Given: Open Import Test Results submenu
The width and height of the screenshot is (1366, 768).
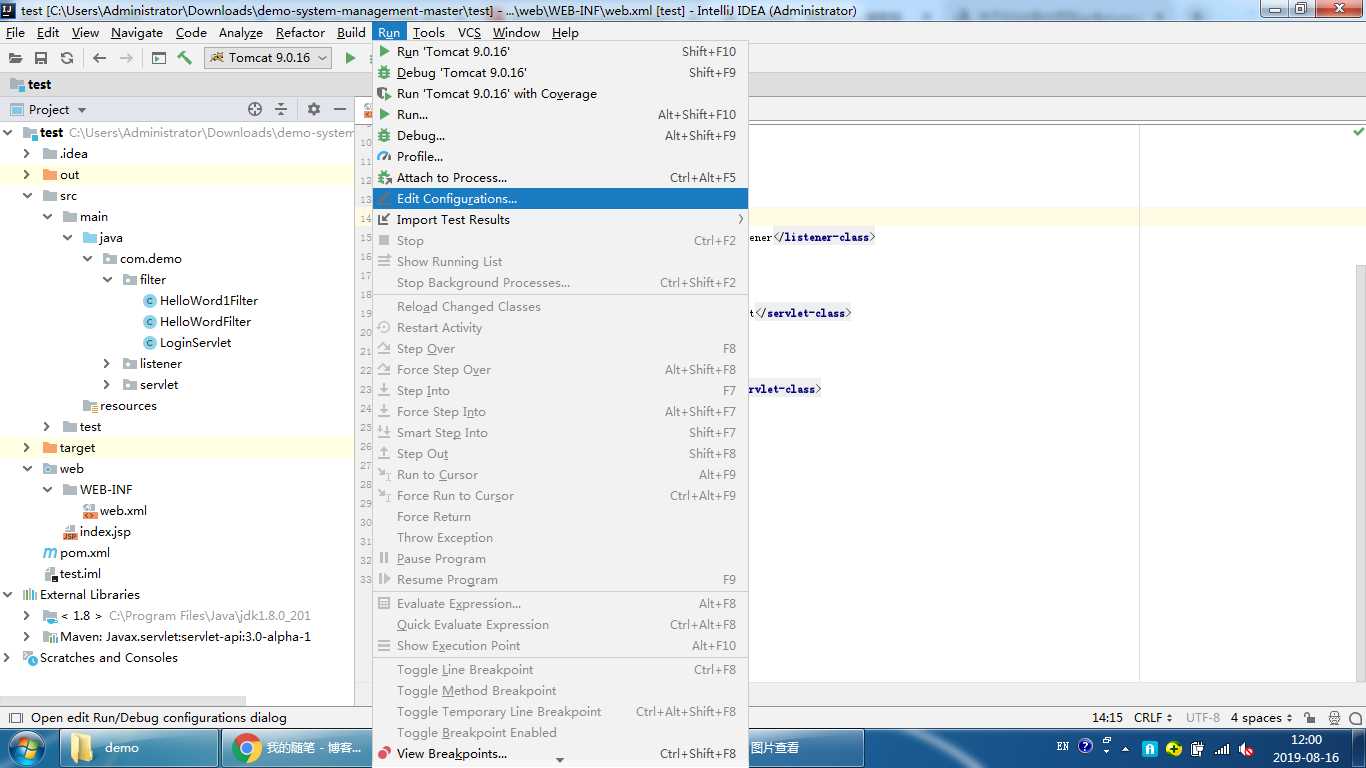Looking at the screenshot, I should click(560, 219).
